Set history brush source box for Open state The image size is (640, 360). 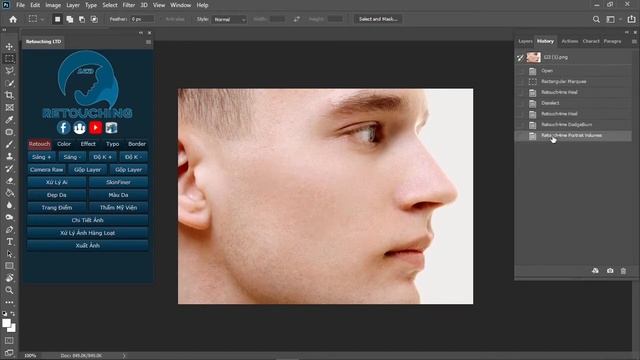click(x=520, y=71)
